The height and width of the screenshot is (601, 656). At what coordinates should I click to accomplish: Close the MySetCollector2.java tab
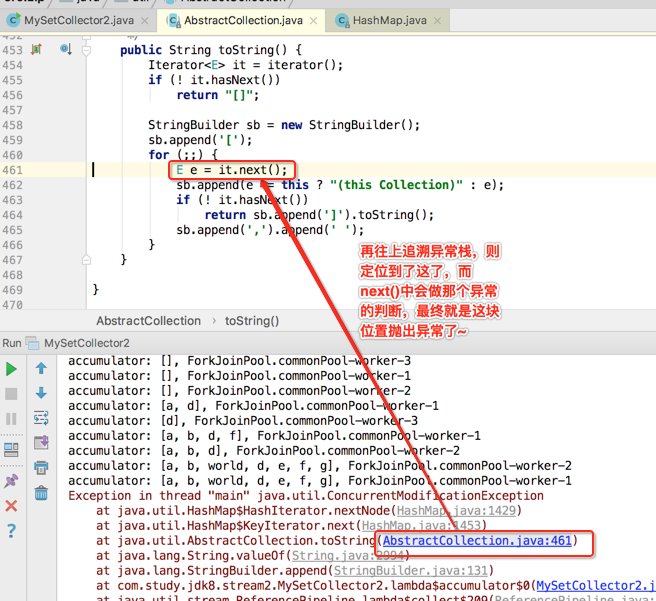tap(144, 21)
